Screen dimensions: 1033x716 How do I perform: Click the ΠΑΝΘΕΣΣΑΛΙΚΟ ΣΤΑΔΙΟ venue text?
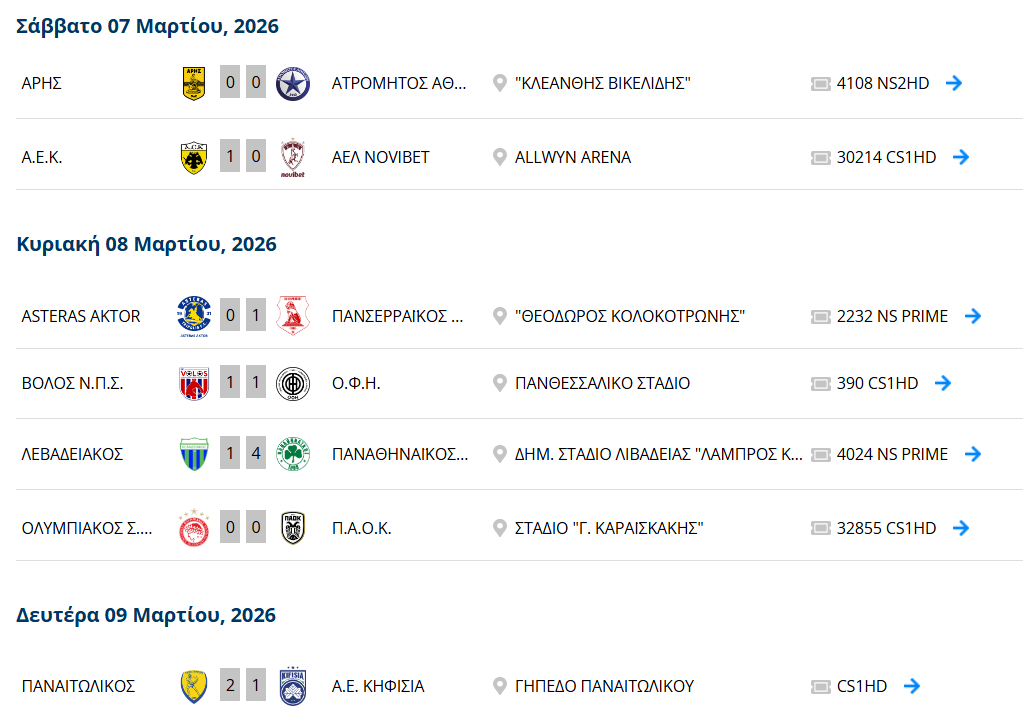click(x=602, y=383)
